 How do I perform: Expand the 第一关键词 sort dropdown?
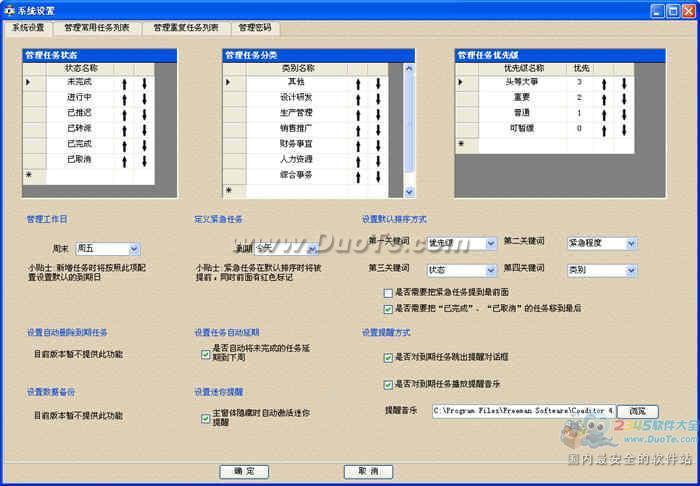[x=490, y=243]
